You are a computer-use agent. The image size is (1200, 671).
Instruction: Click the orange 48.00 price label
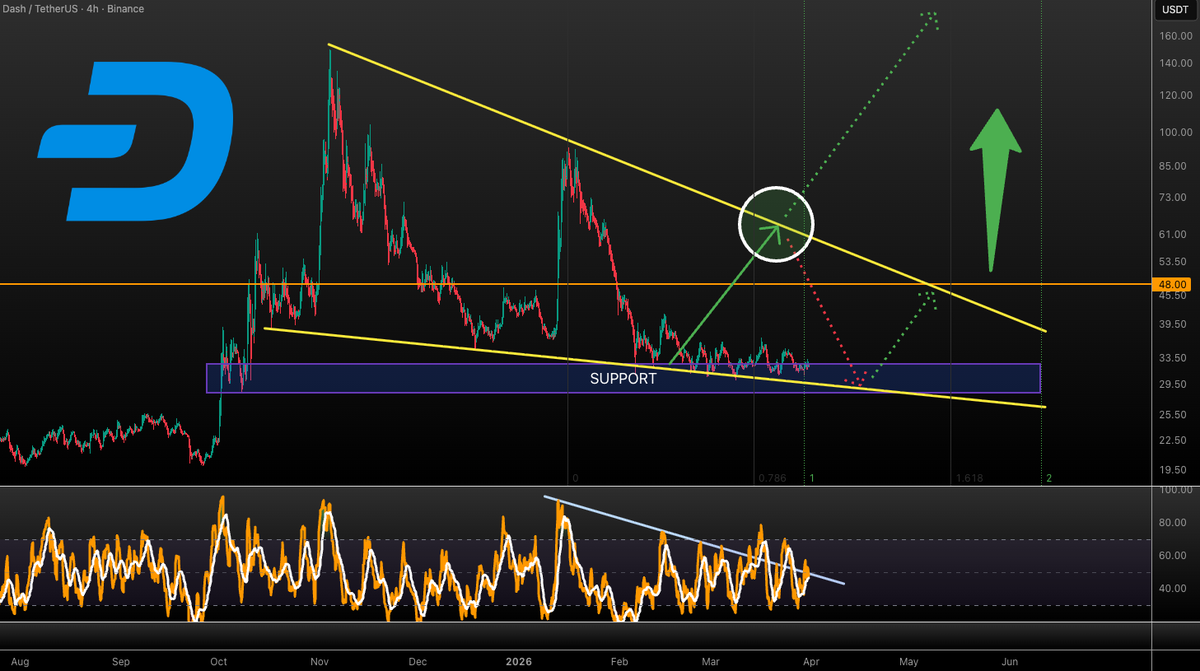[1174, 284]
